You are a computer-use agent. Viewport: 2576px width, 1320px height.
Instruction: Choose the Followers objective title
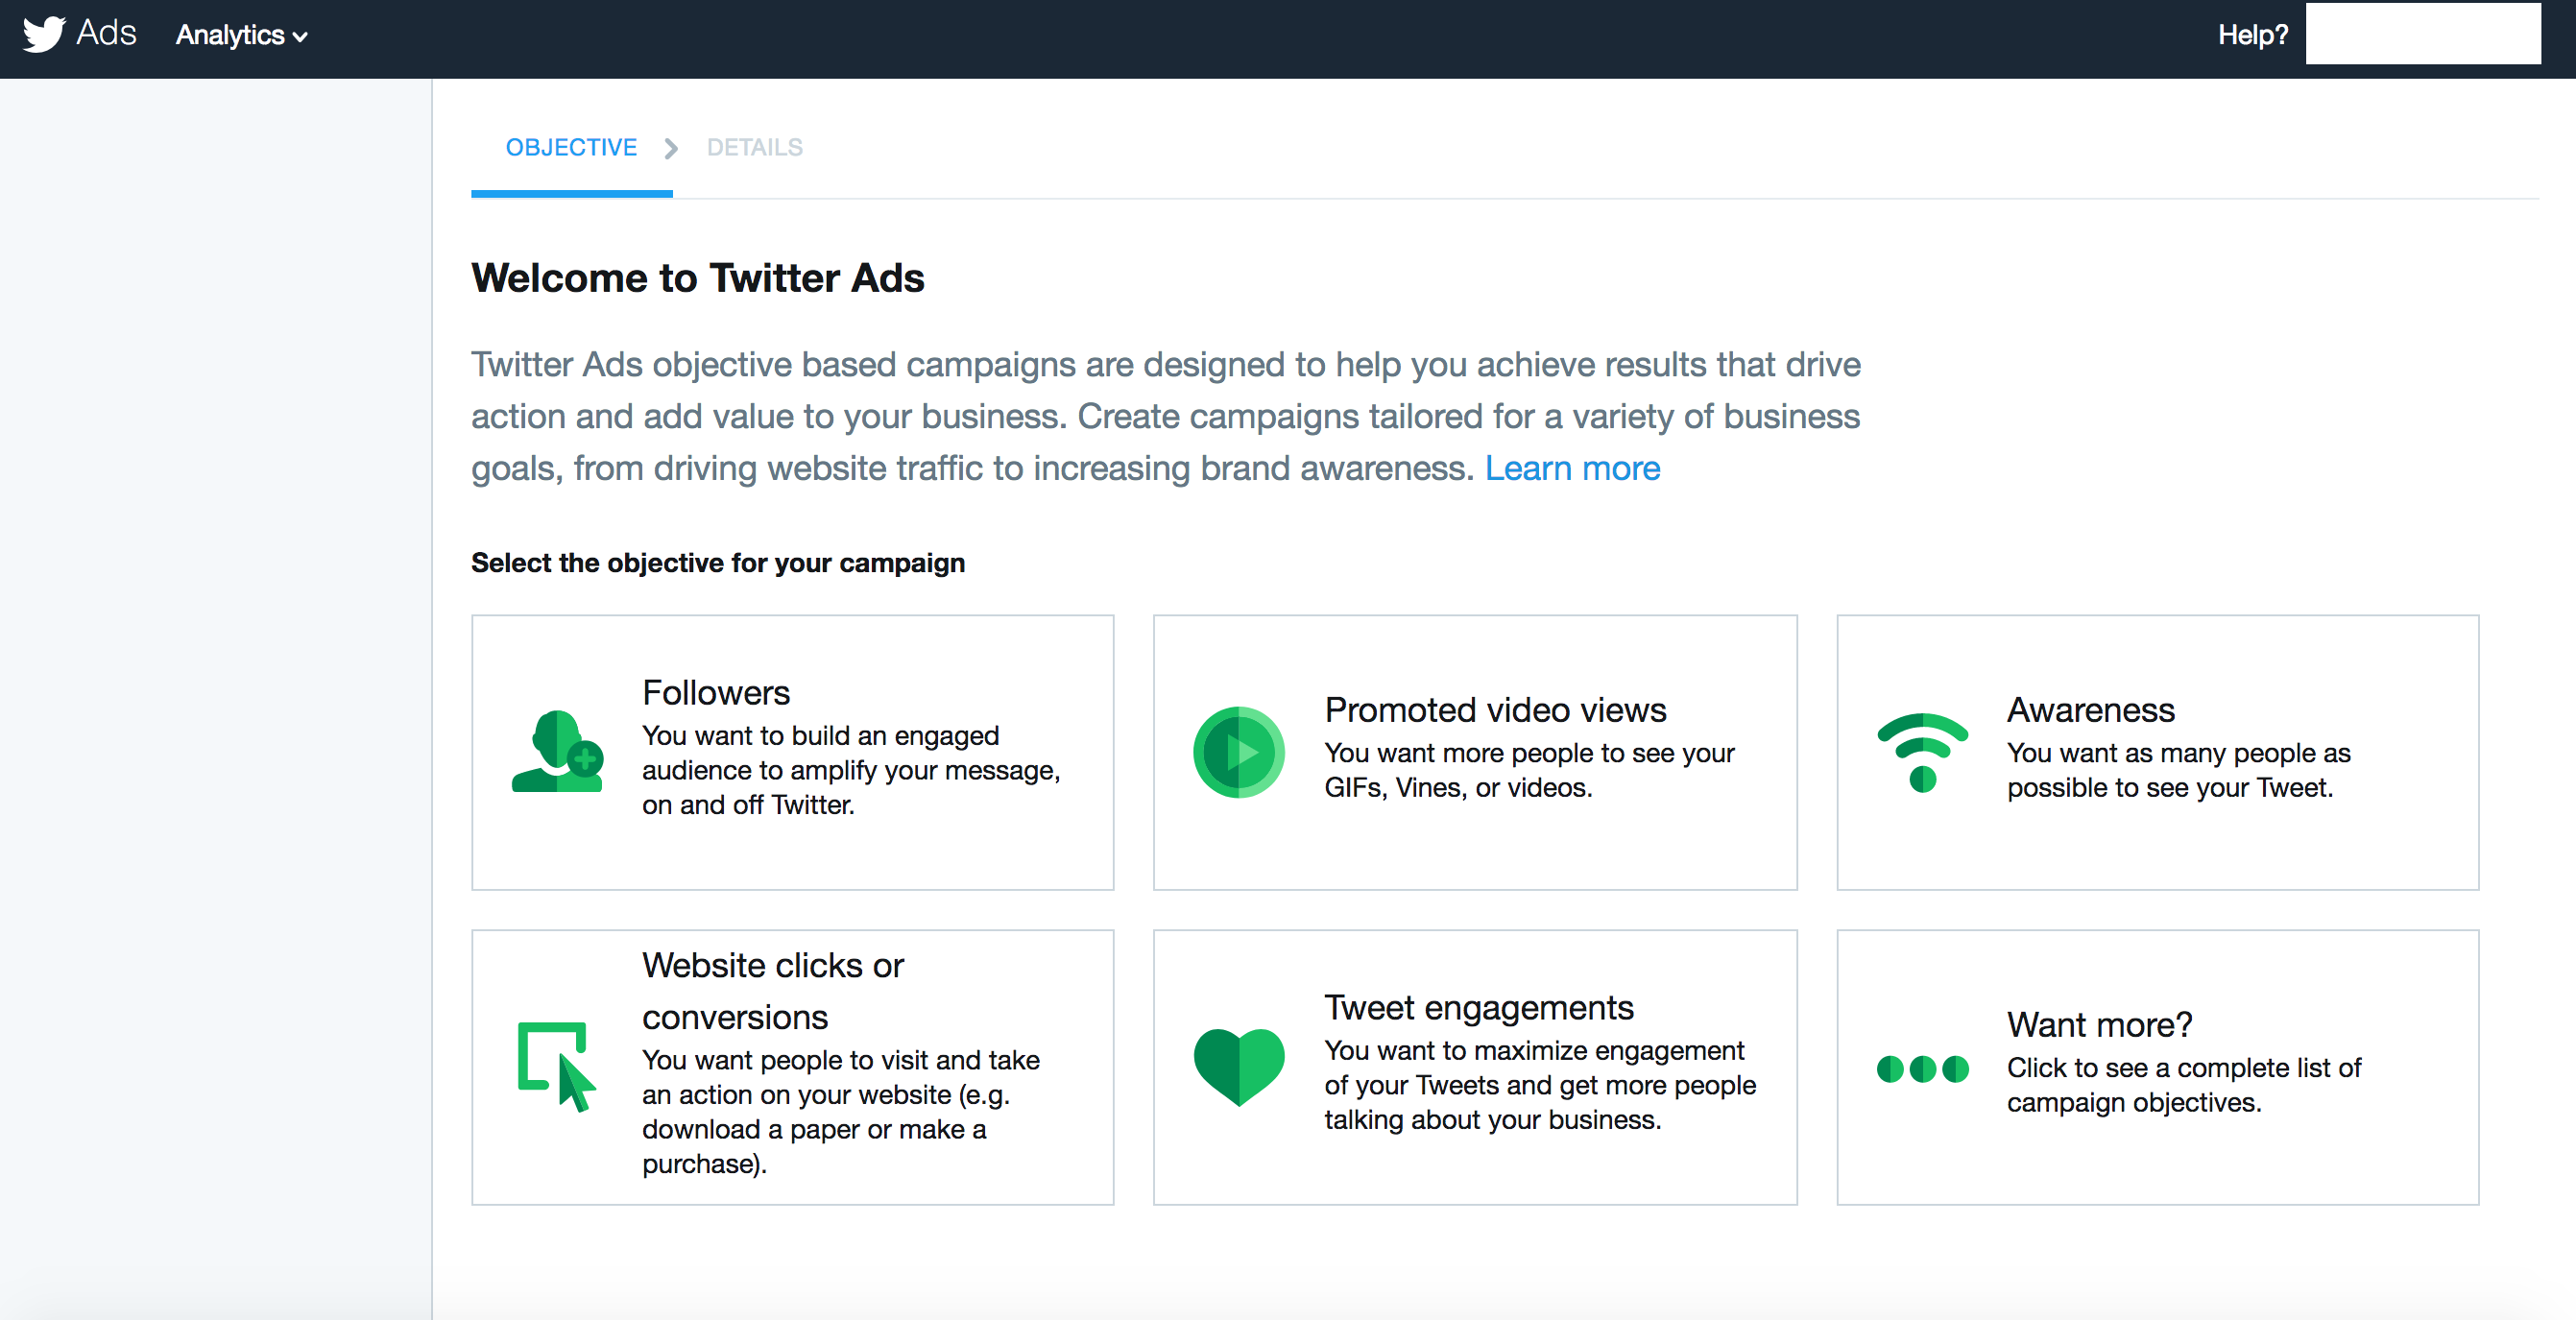pos(716,692)
